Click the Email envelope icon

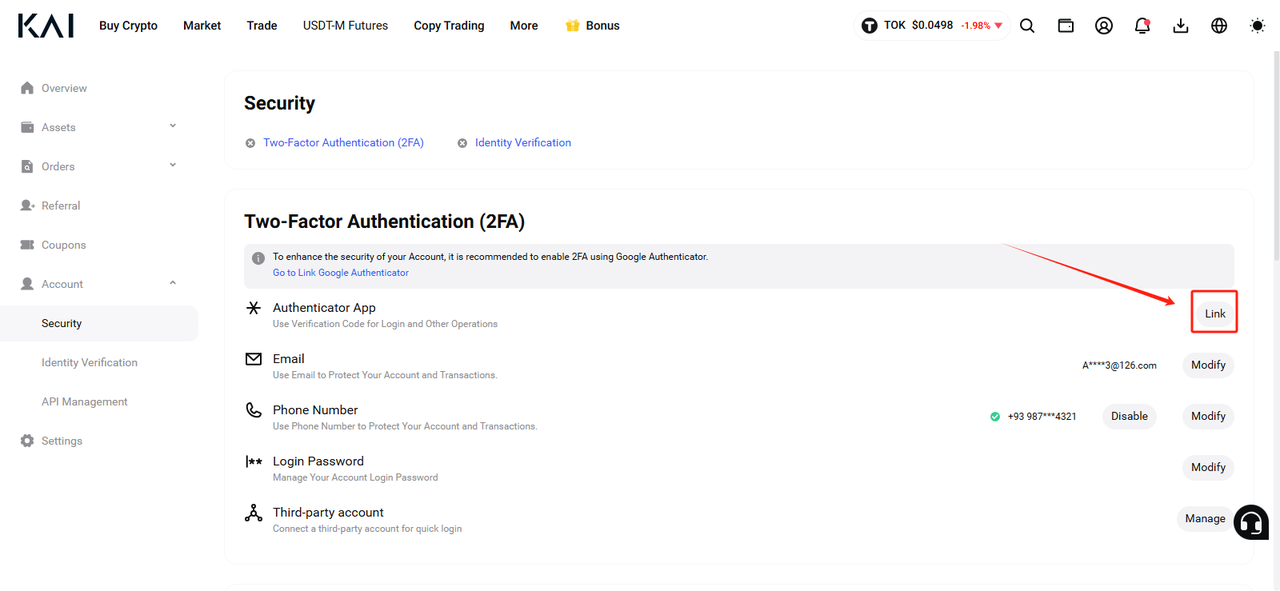coord(254,359)
